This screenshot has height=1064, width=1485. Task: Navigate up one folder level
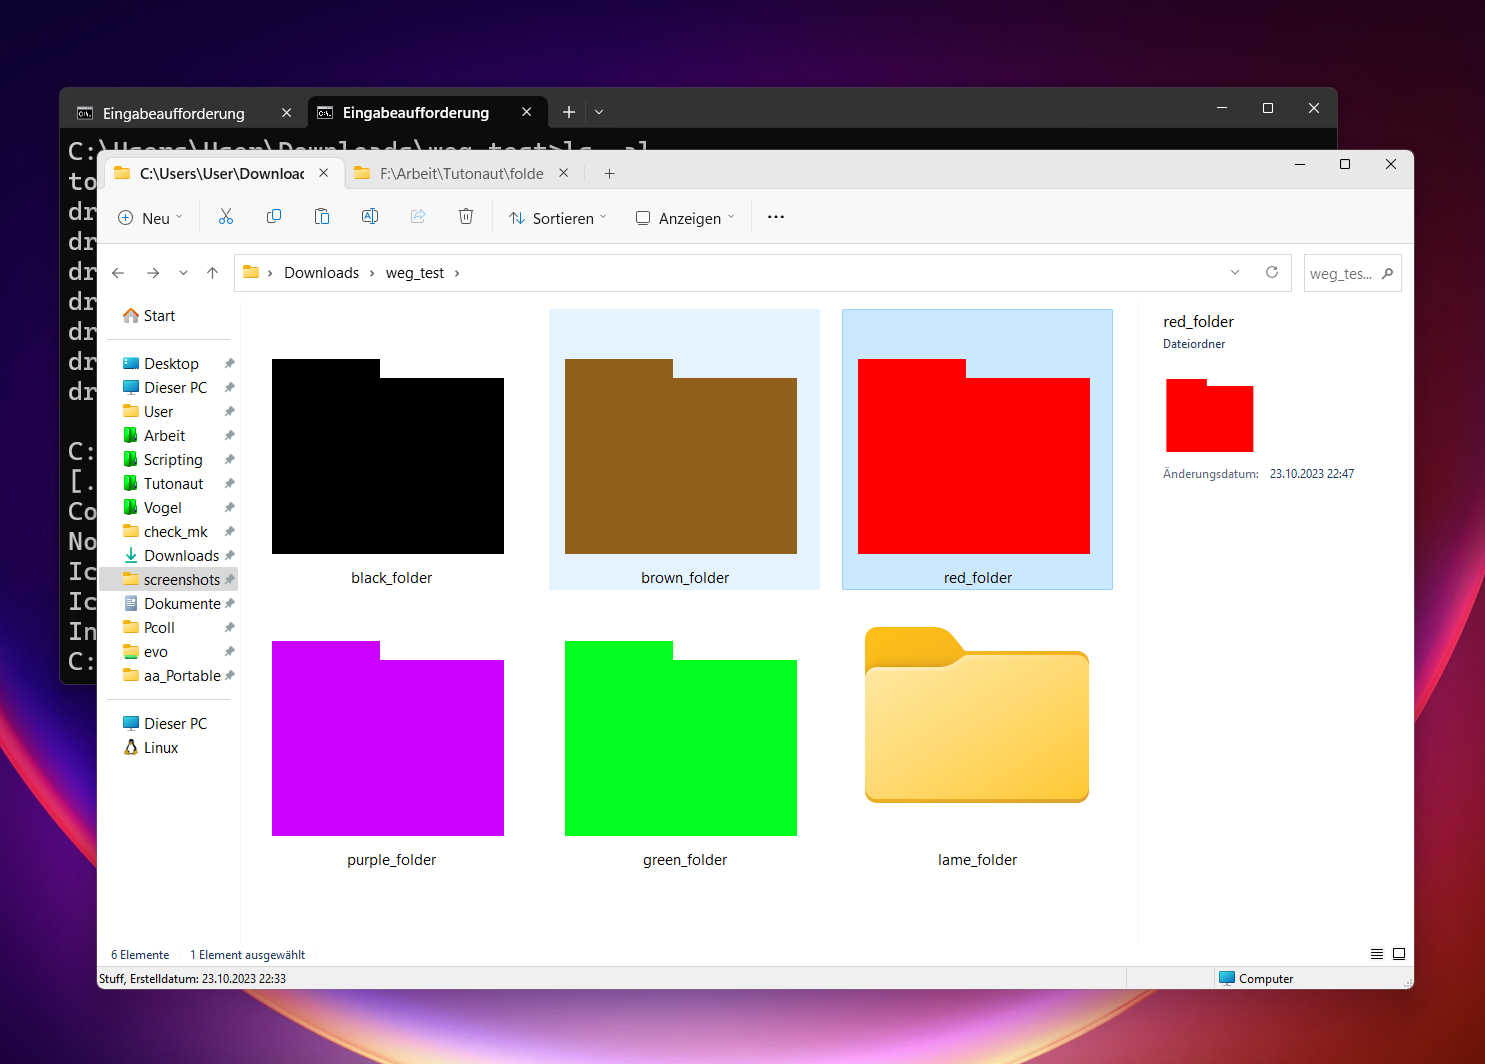212,272
